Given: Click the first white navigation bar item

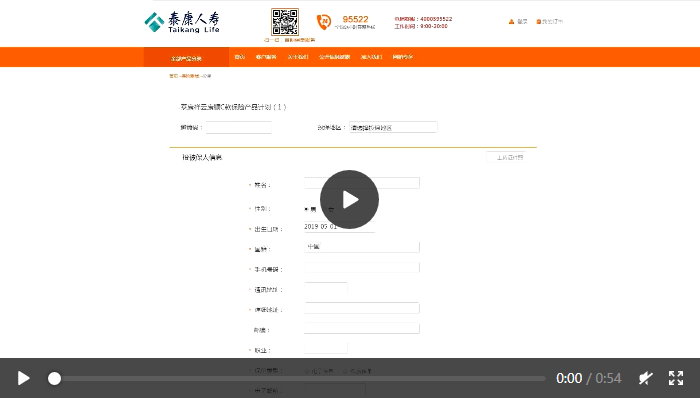Looking at the screenshot, I should [x=240, y=57].
